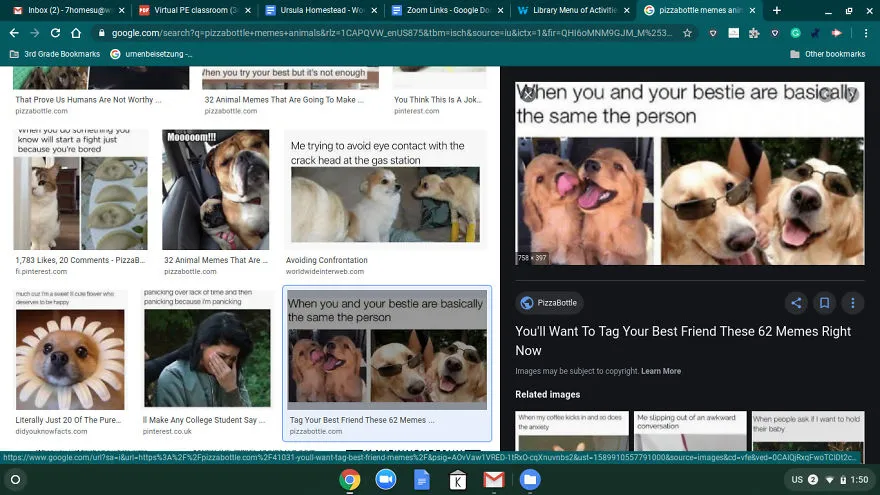Screen dimensions: 880x495
Task: Close the image preview panel
Action: coord(528,94)
